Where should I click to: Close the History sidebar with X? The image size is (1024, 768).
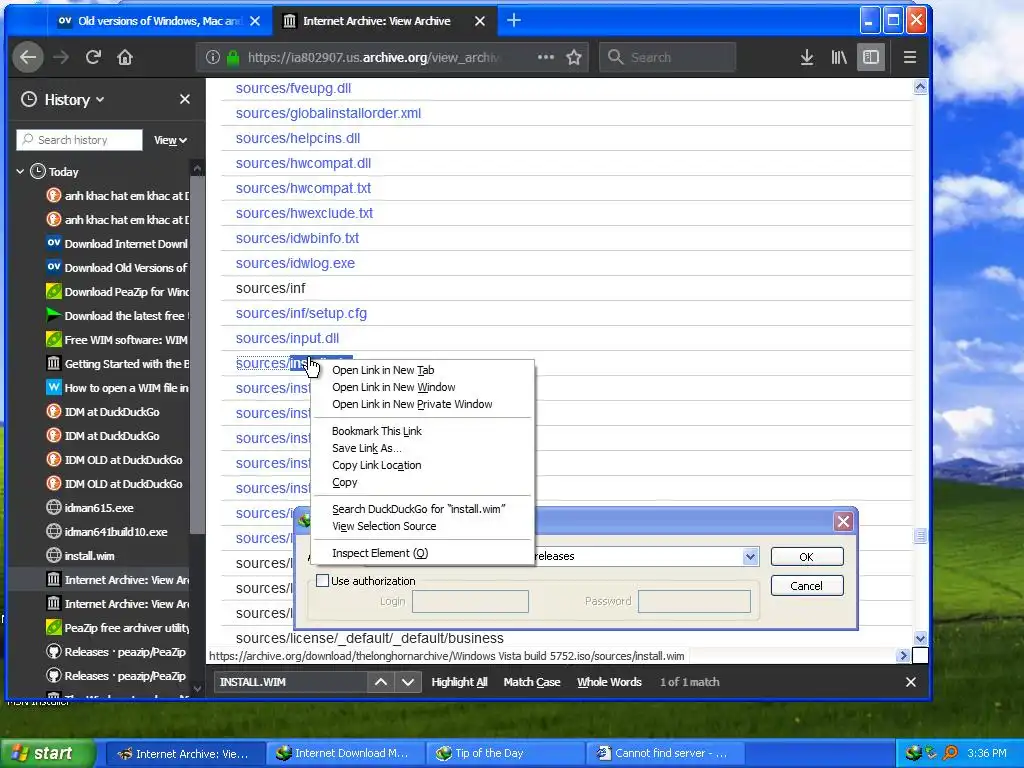185,99
